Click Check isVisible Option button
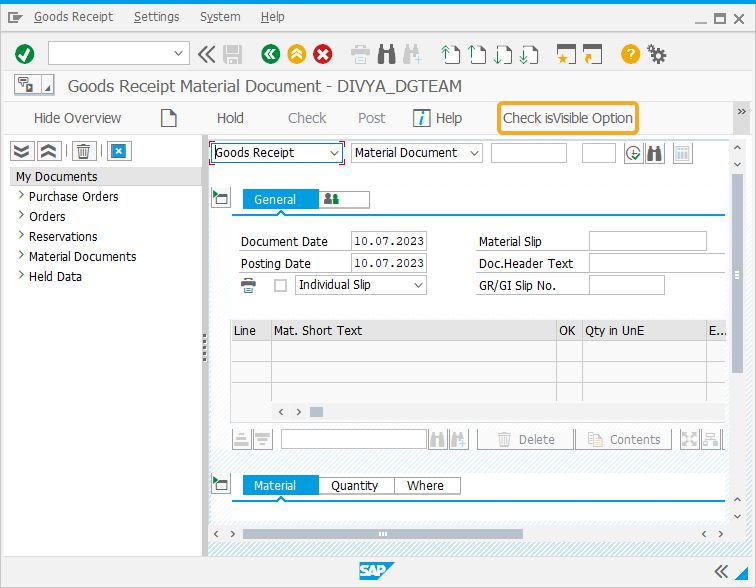The width and height of the screenshot is (756, 588). coord(567,118)
